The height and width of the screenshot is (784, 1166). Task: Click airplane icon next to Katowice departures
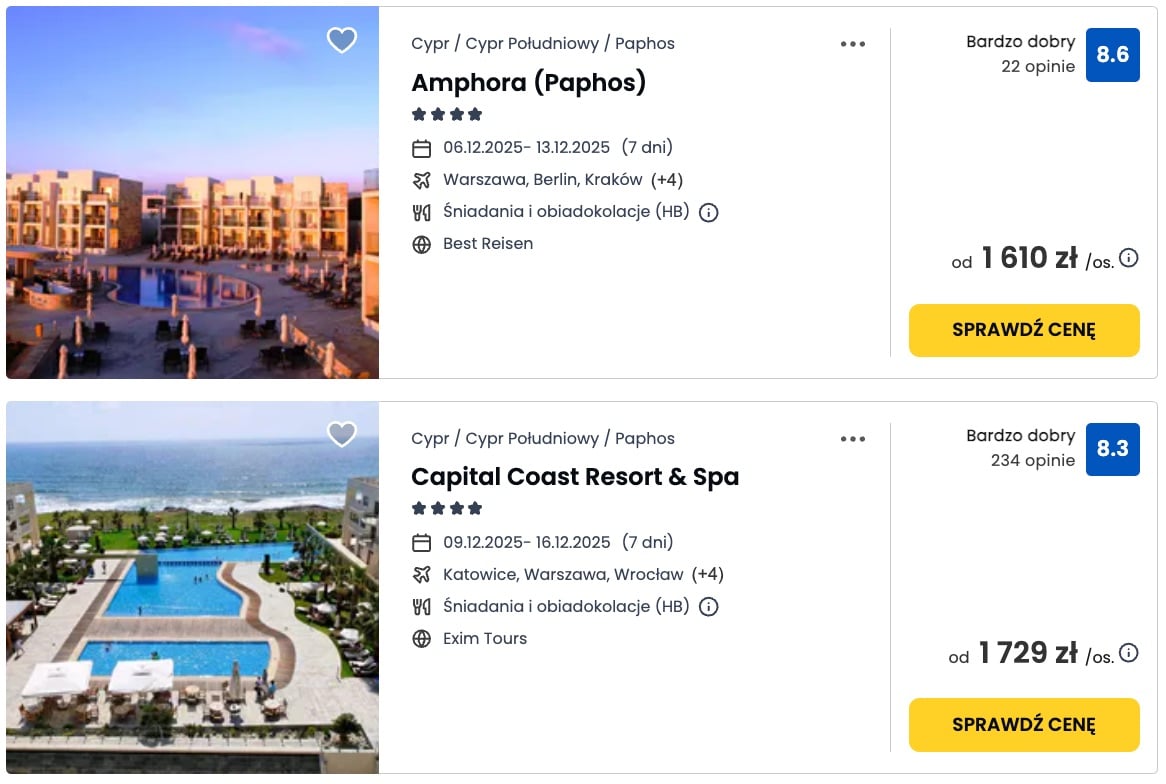422,575
